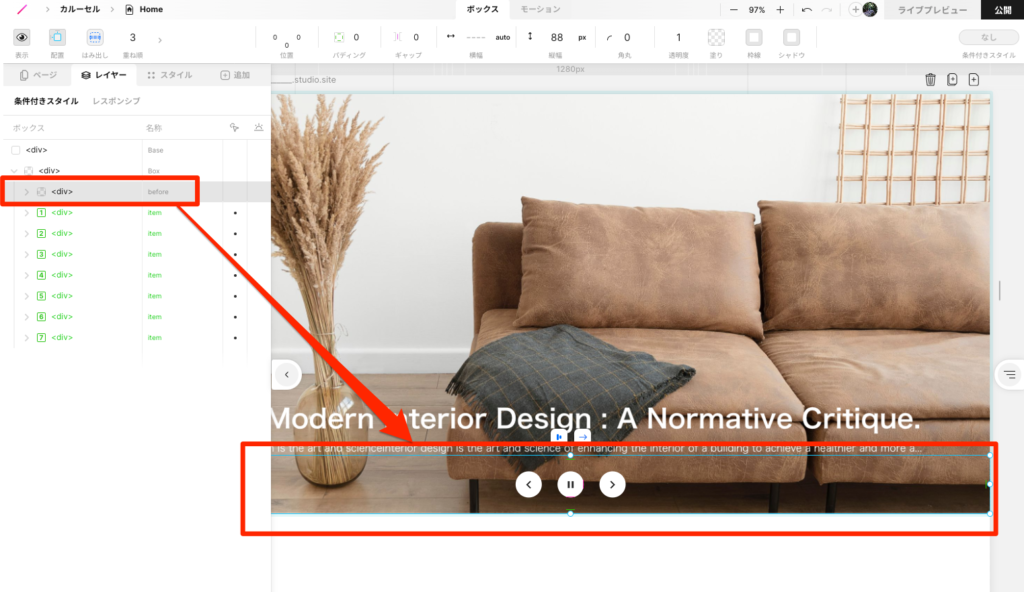The height and width of the screenshot is (592, 1024).
Task: Collapse the left panel arrow button
Action: [x=286, y=375]
